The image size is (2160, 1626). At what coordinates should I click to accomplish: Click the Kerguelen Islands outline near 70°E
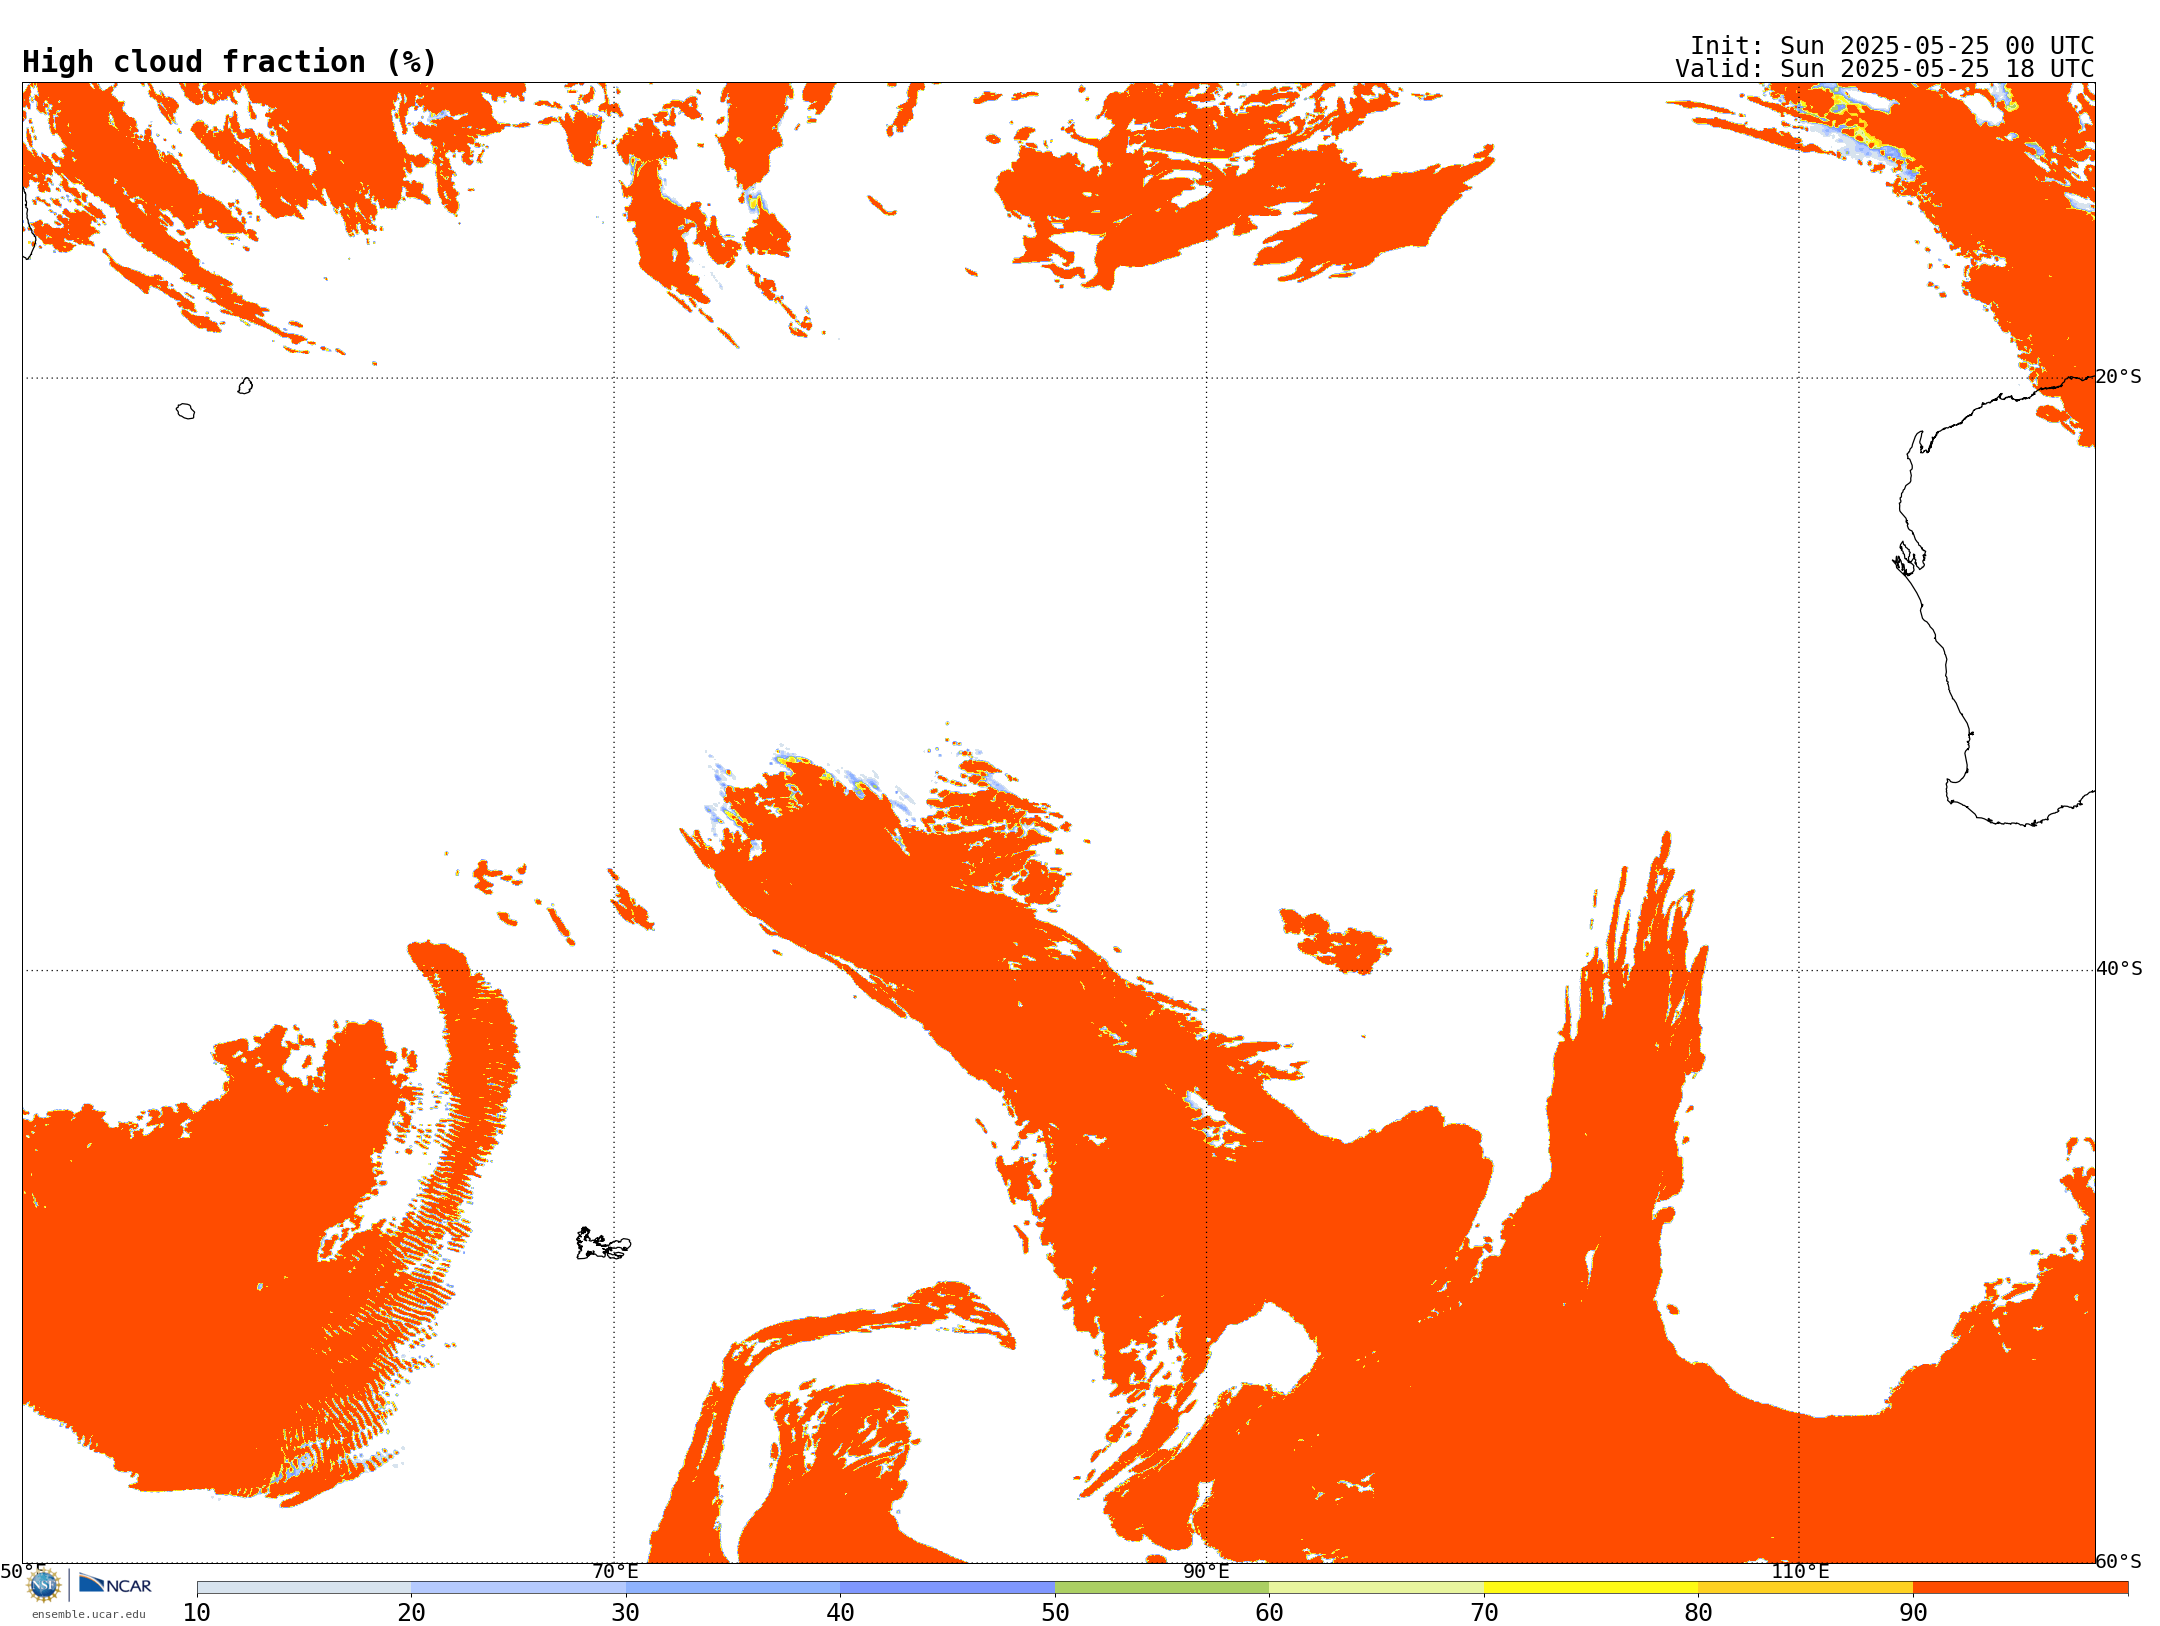click(x=603, y=1244)
